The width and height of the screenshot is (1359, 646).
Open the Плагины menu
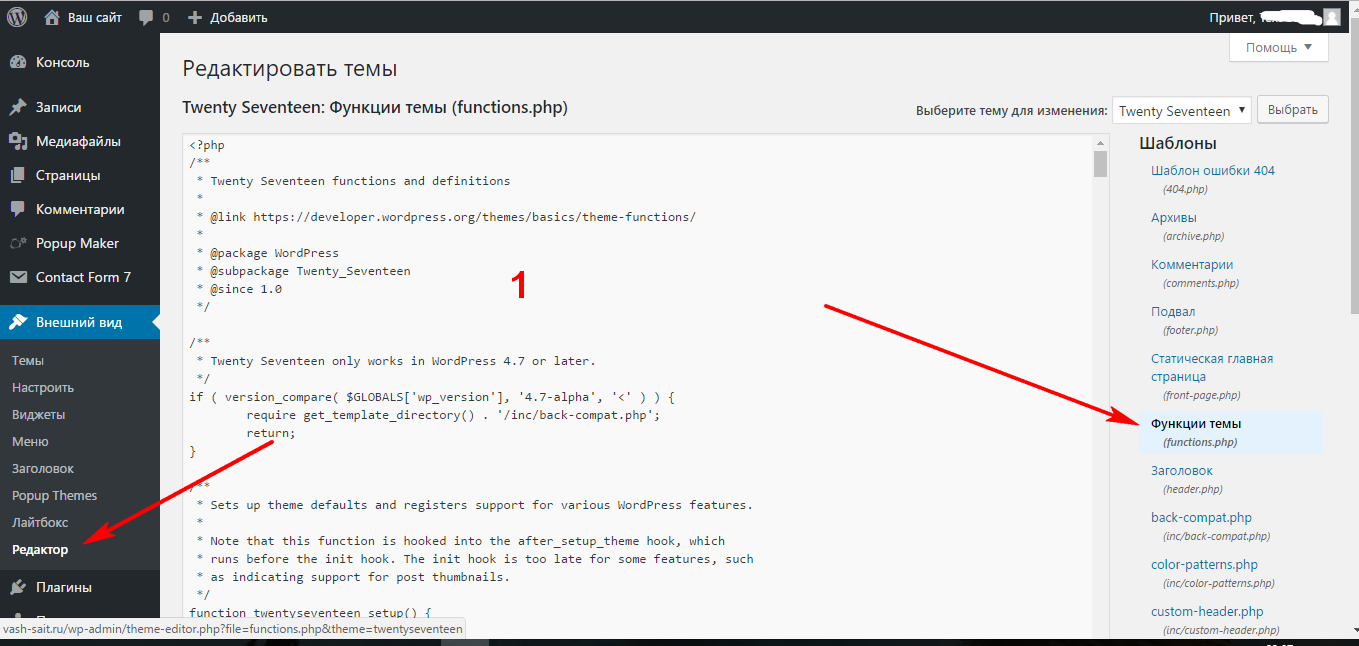pos(80,587)
